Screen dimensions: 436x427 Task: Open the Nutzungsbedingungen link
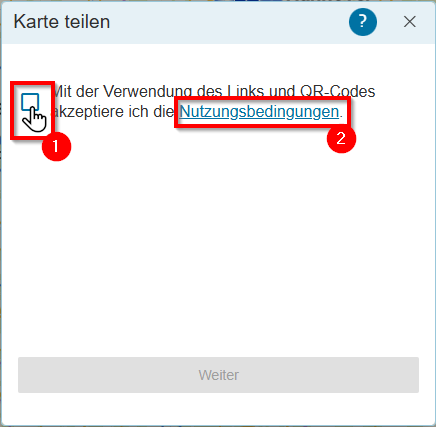tap(259, 111)
